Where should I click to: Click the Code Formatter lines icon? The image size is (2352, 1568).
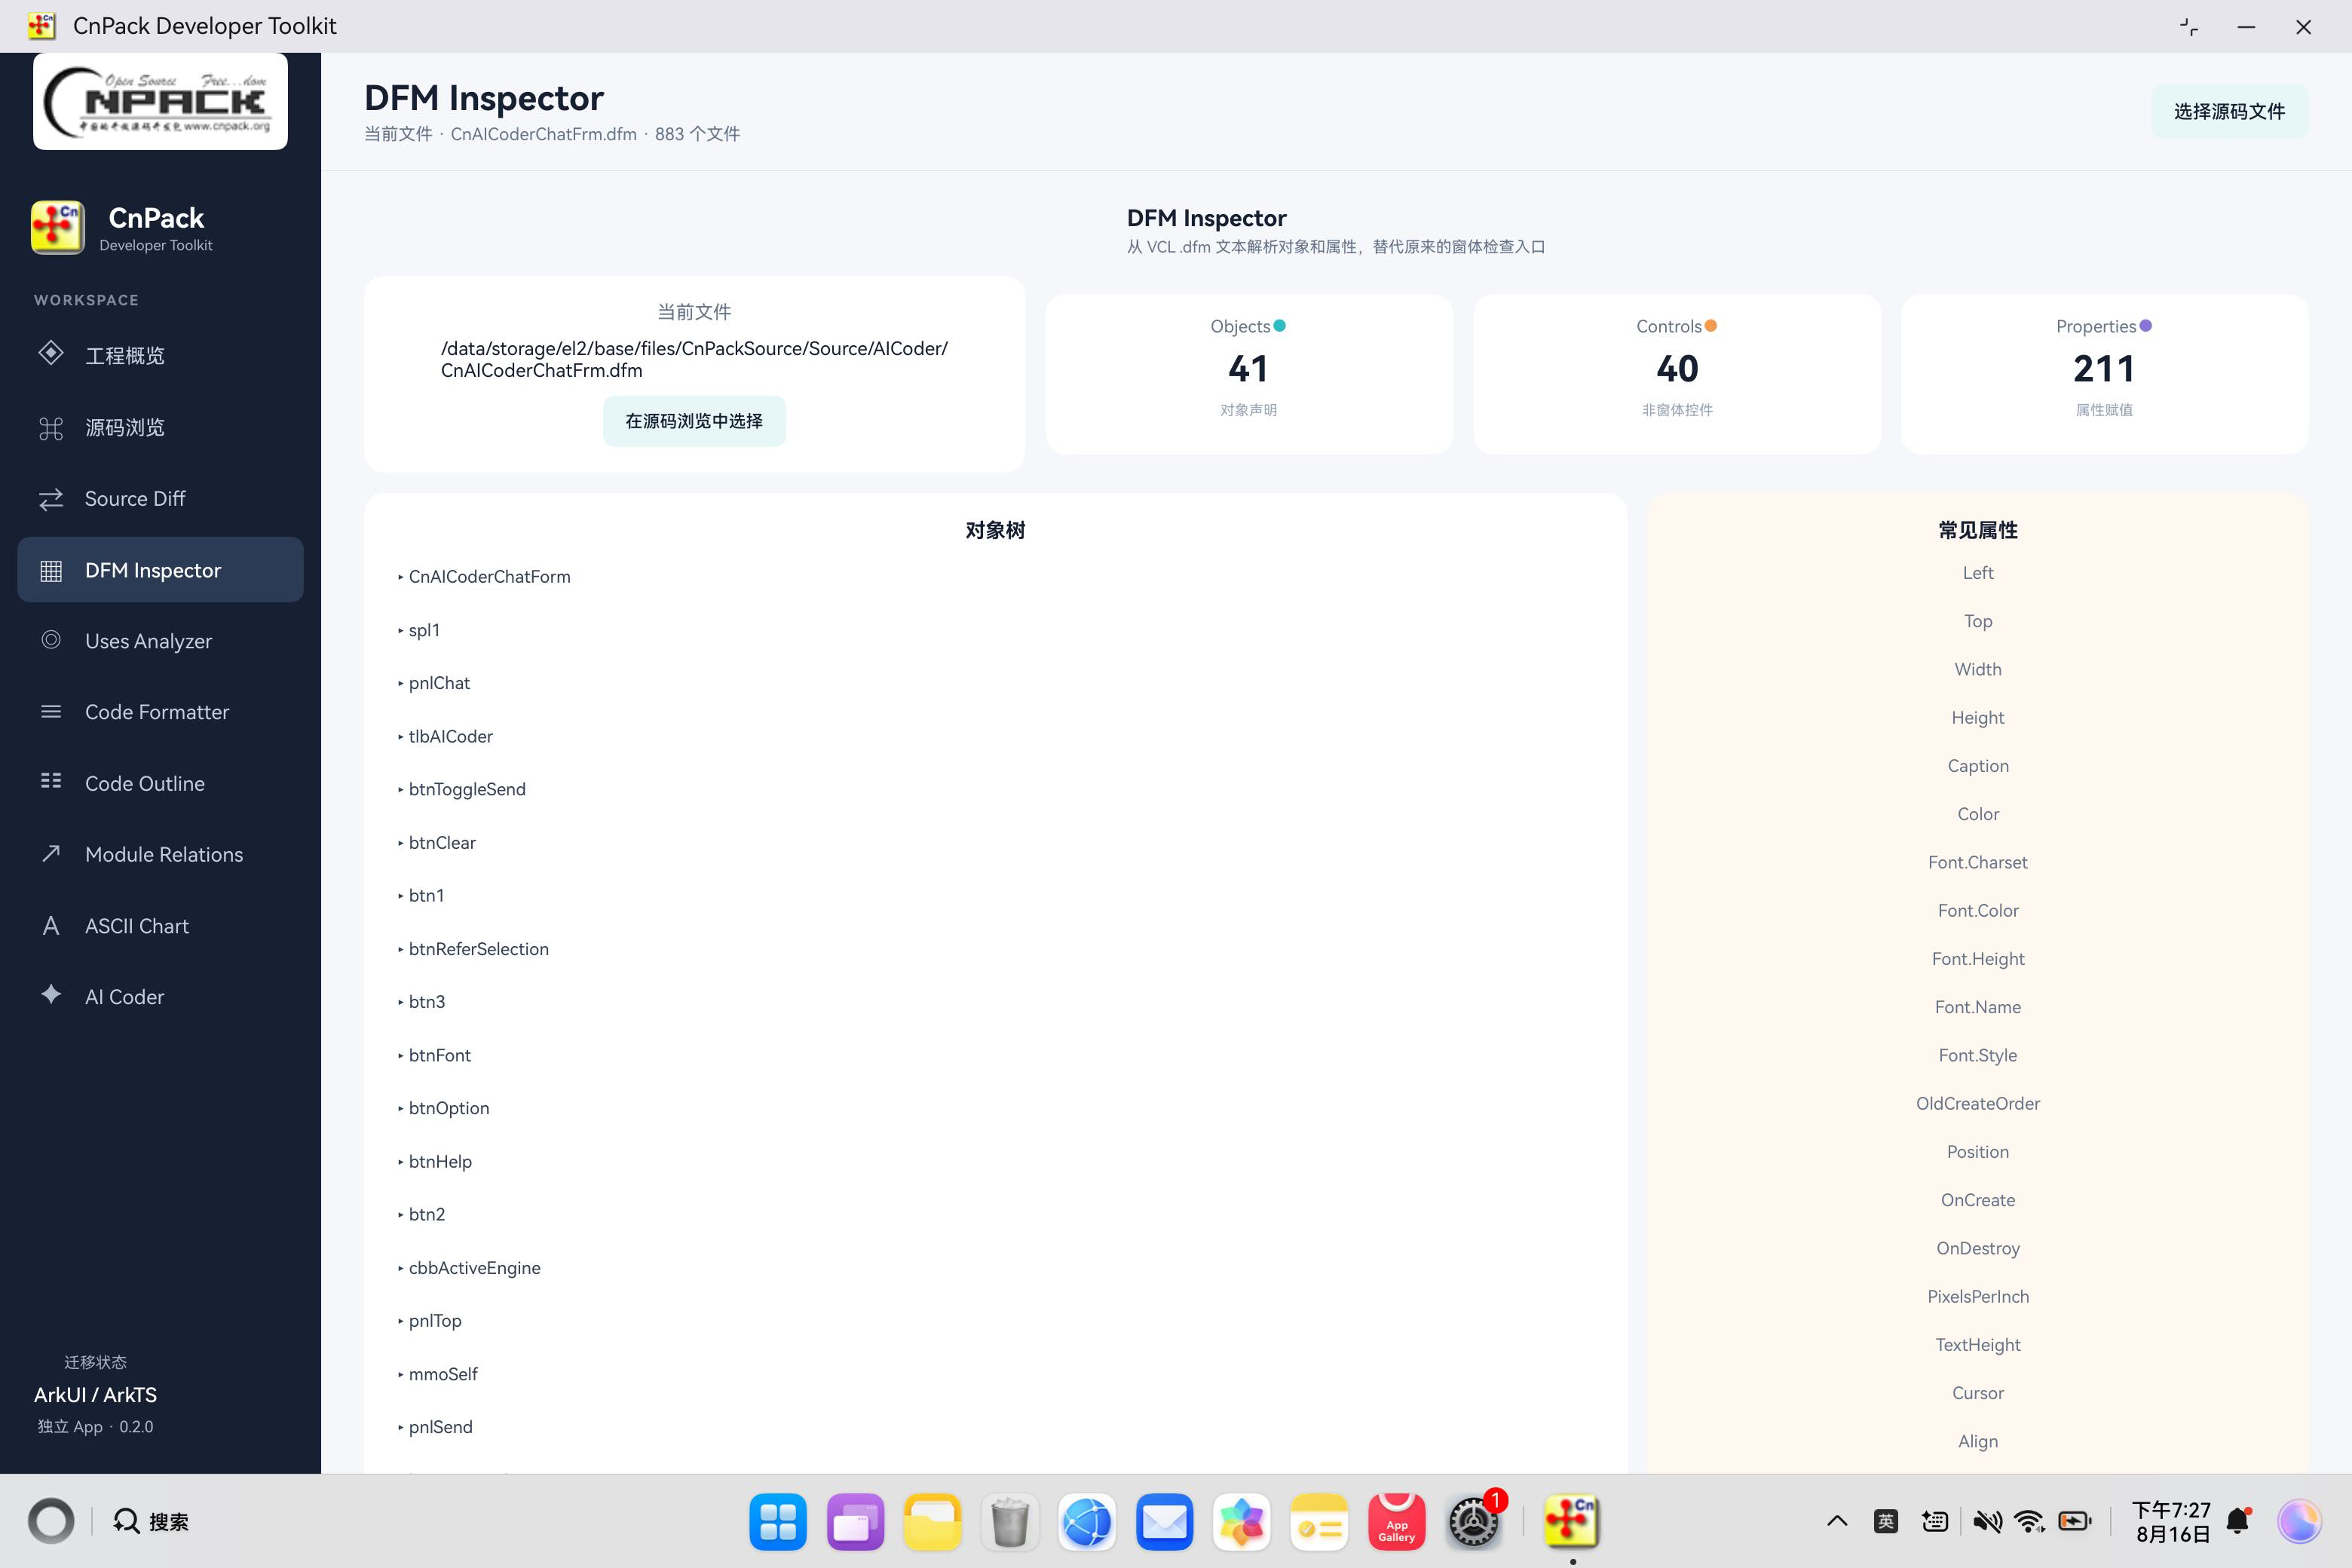click(x=51, y=711)
